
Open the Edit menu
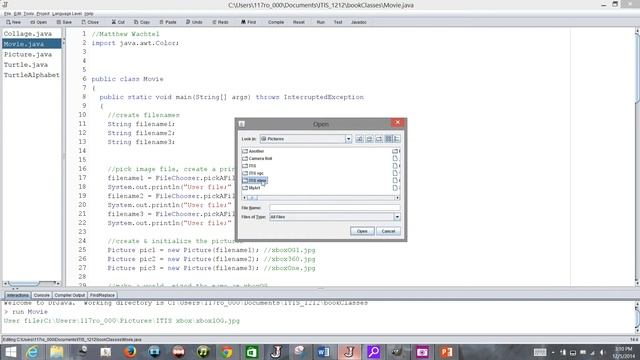click(x=17, y=13)
